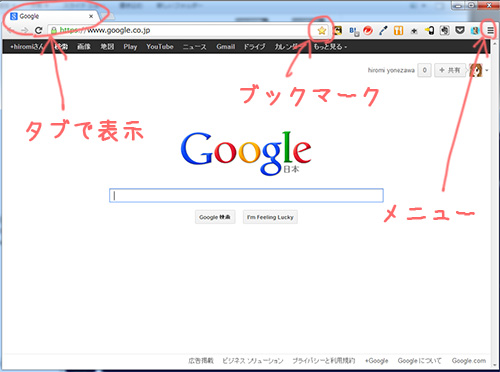The height and width of the screenshot is (372, 500).
Task: Click the + 共有 share button
Action: click(450, 70)
